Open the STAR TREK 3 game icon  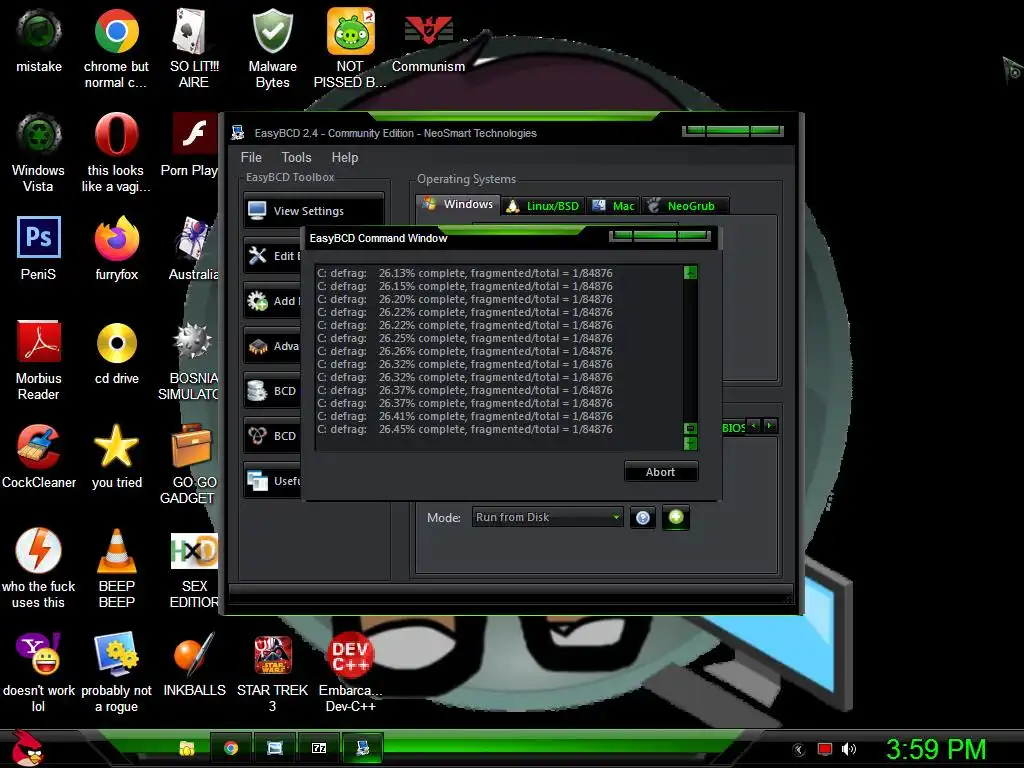(272, 673)
